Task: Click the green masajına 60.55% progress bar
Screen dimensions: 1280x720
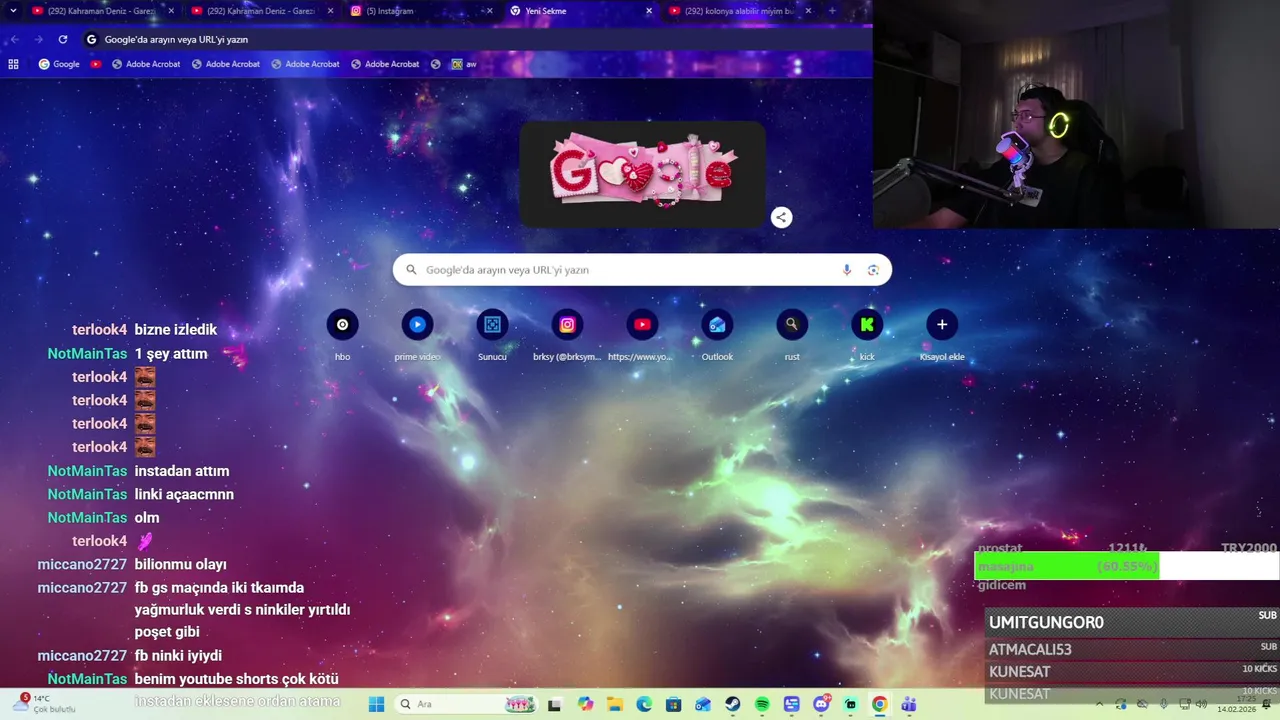Action: pyautogui.click(x=1066, y=566)
